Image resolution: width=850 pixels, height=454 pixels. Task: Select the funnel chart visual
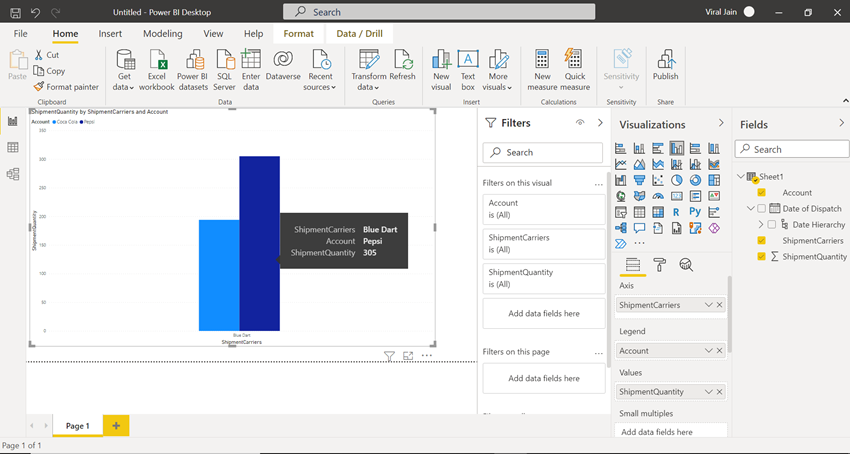(x=640, y=180)
